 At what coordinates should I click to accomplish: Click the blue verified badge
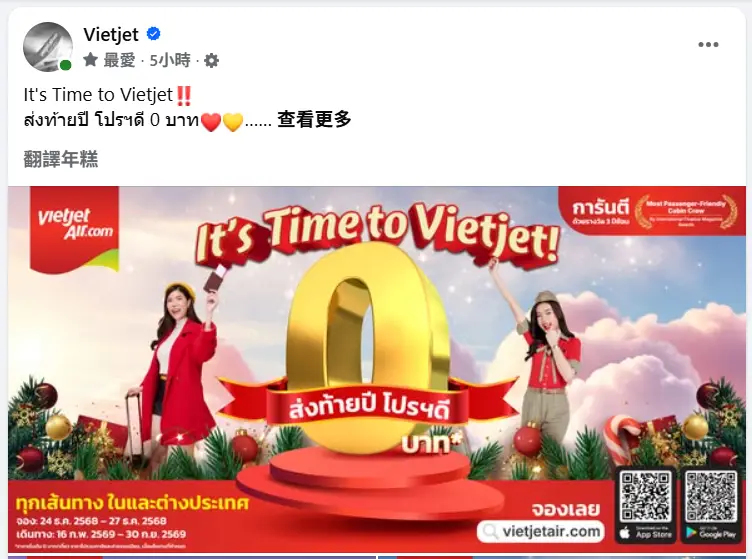[x=153, y=34]
